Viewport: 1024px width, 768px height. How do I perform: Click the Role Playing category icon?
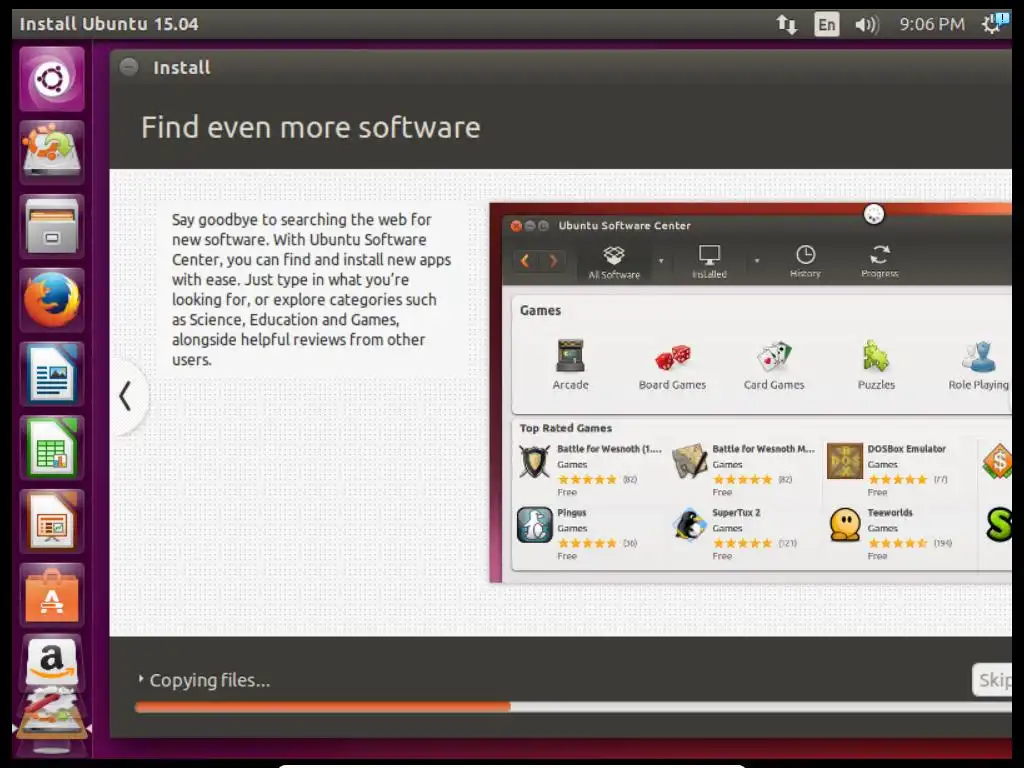(x=979, y=357)
